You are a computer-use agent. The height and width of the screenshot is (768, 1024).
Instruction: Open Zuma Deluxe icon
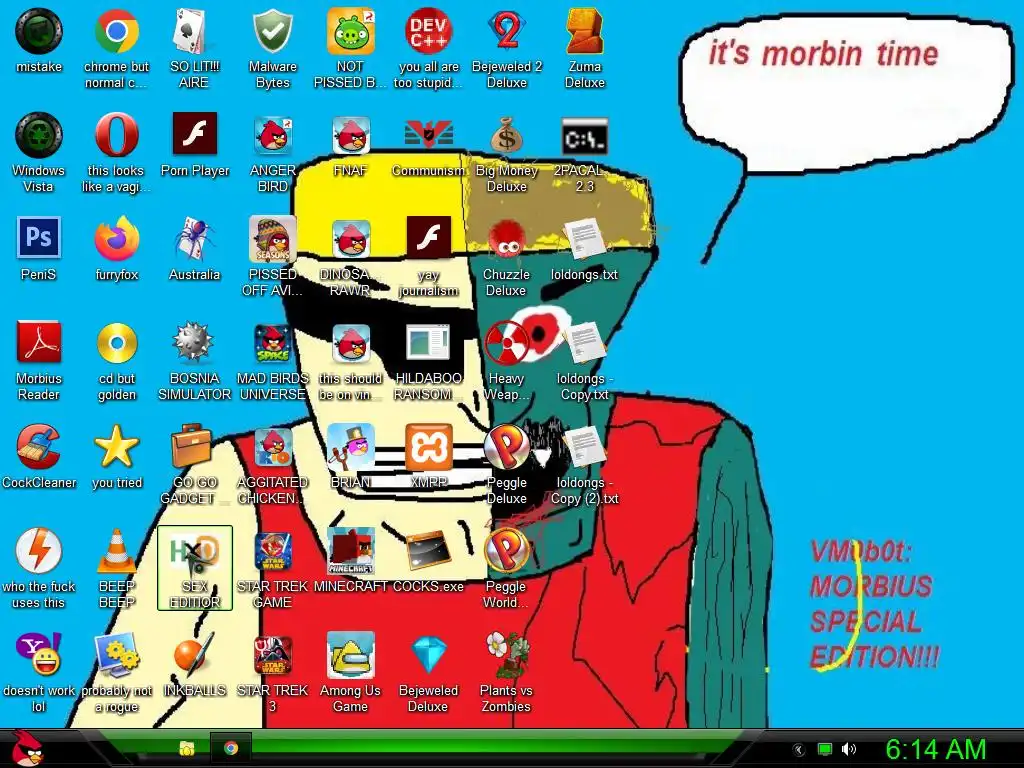[x=584, y=32]
